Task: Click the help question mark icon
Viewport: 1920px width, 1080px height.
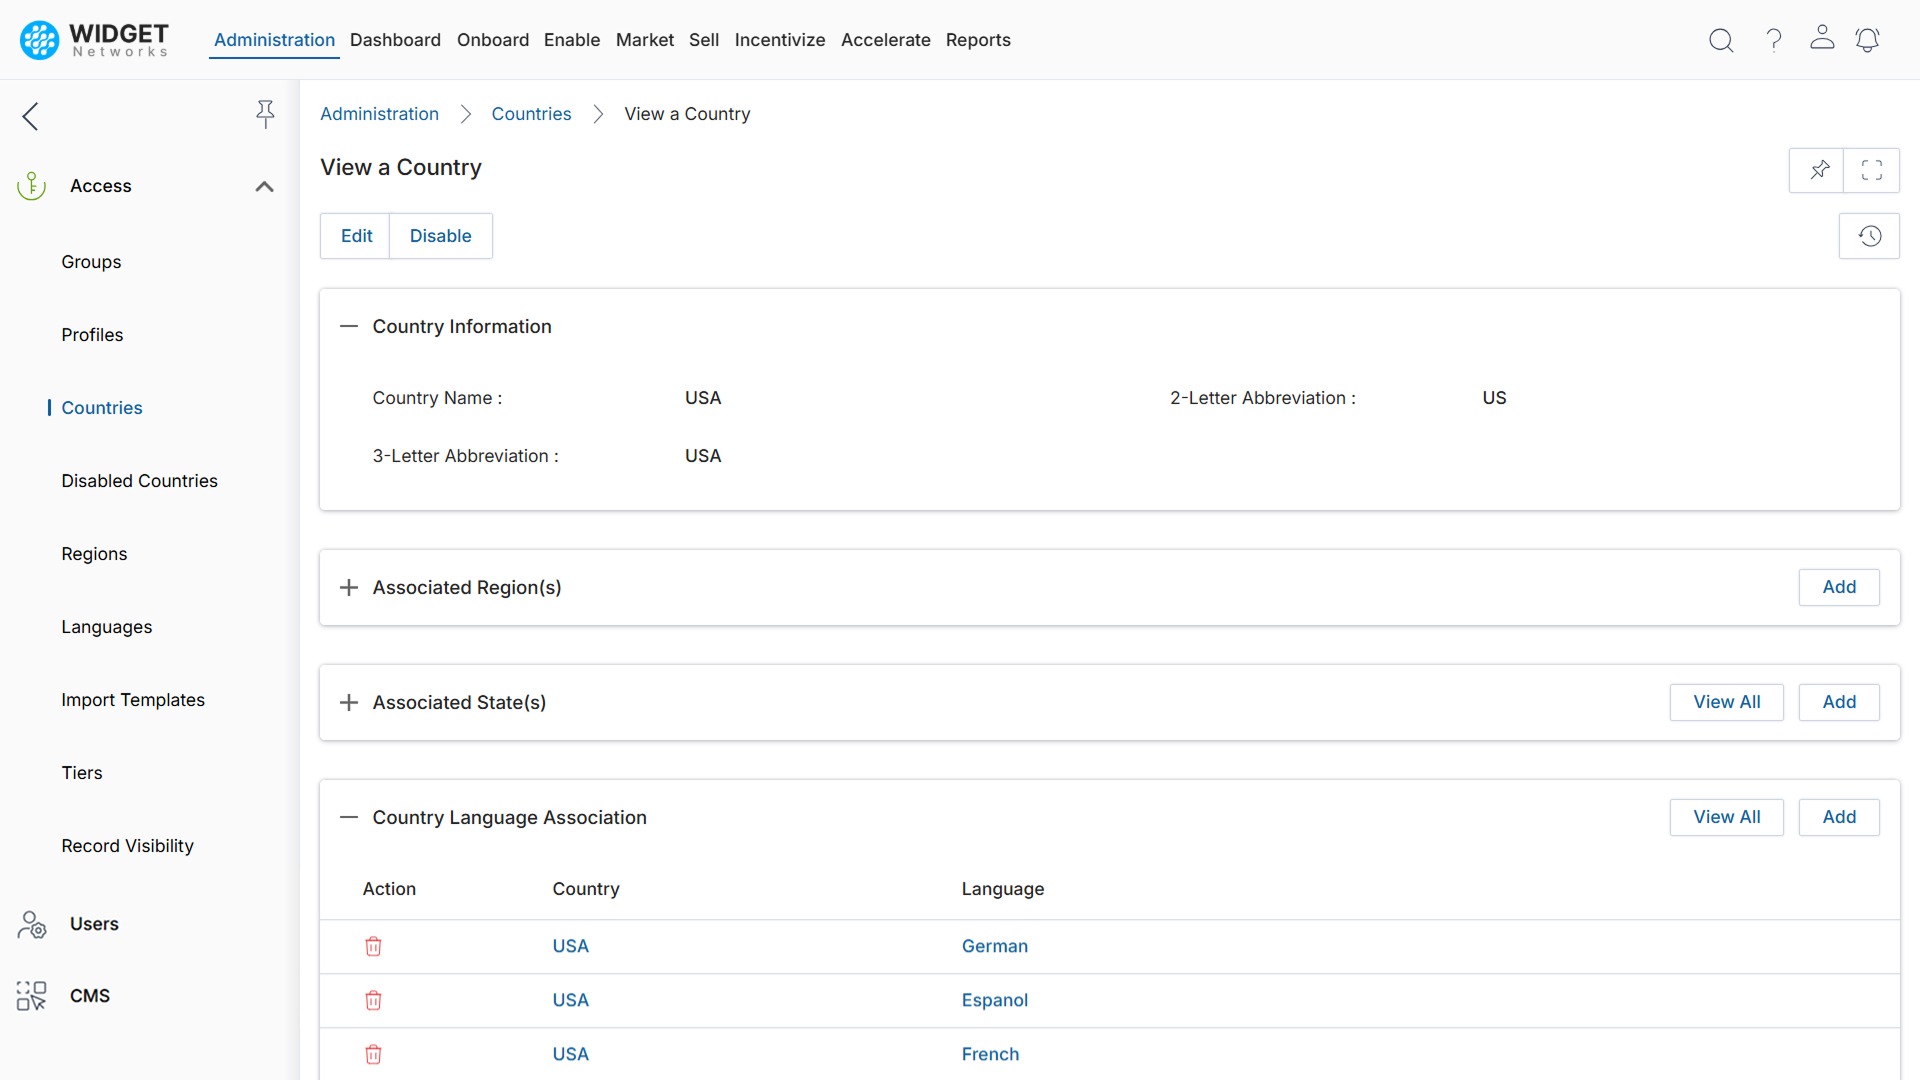Action: [x=1772, y=40]
